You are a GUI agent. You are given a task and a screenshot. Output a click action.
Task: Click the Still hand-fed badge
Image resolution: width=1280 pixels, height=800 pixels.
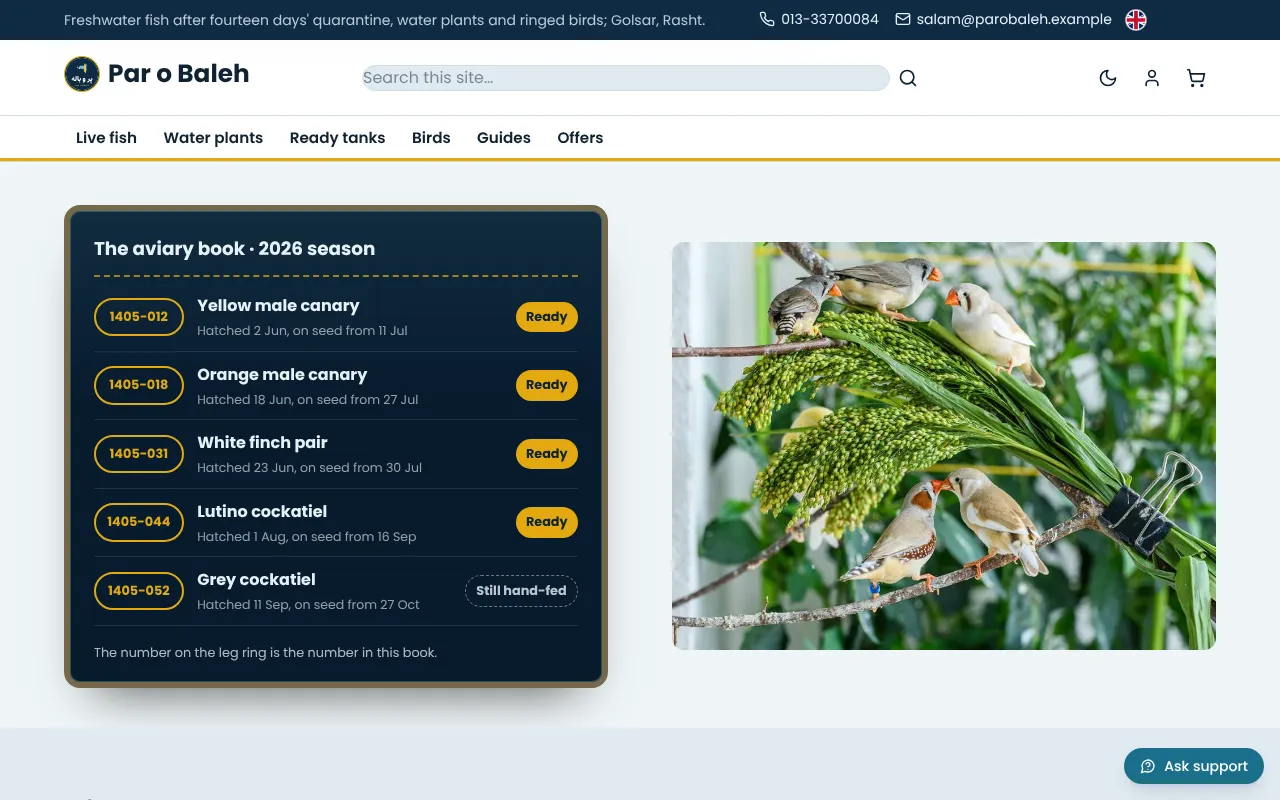521,591
